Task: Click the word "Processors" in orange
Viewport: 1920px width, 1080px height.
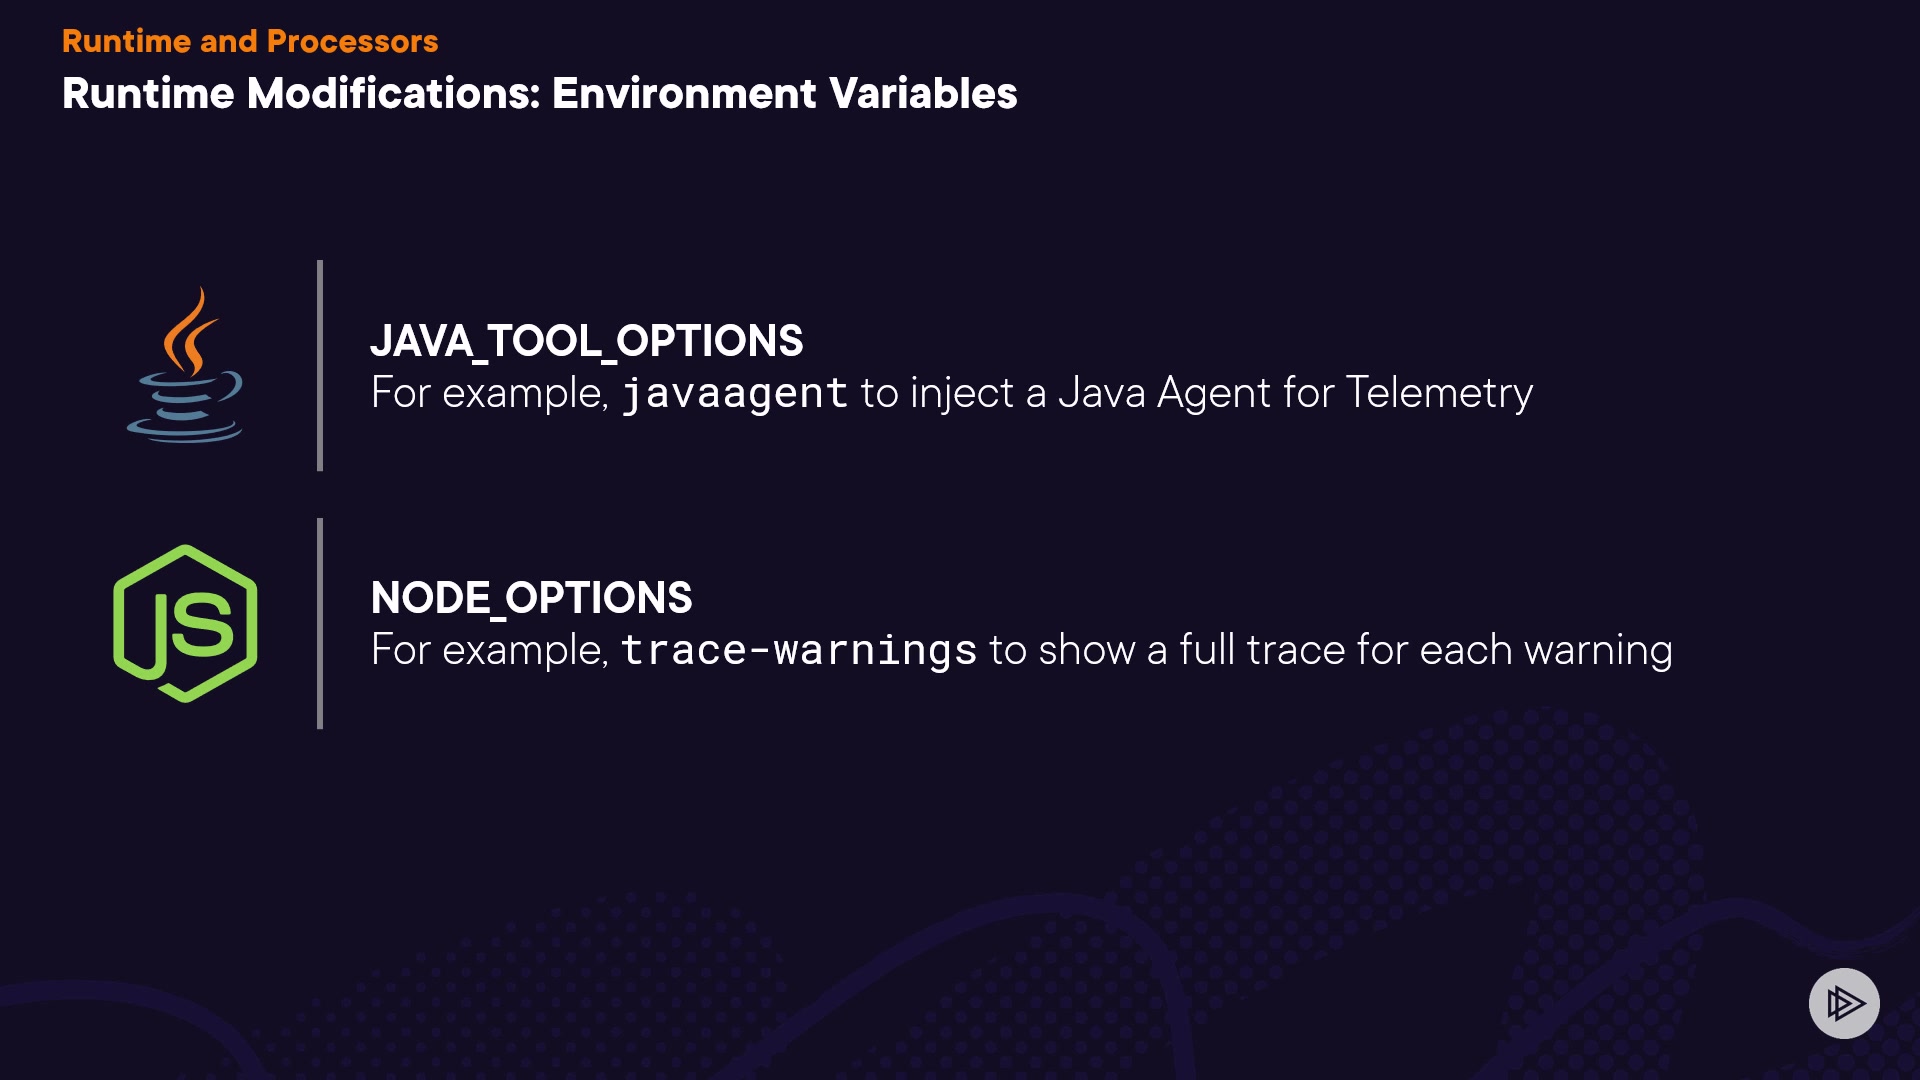Action: point(352,41)
